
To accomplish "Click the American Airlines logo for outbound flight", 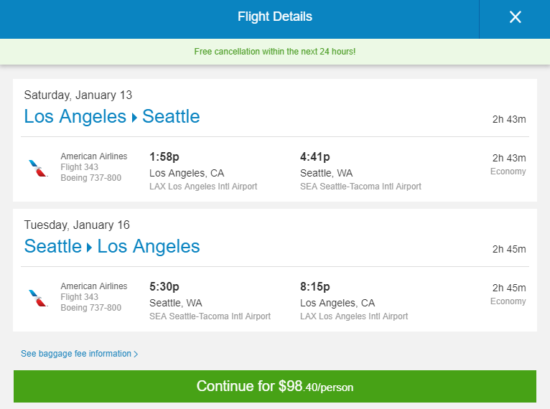I will (x=38, y=168).
